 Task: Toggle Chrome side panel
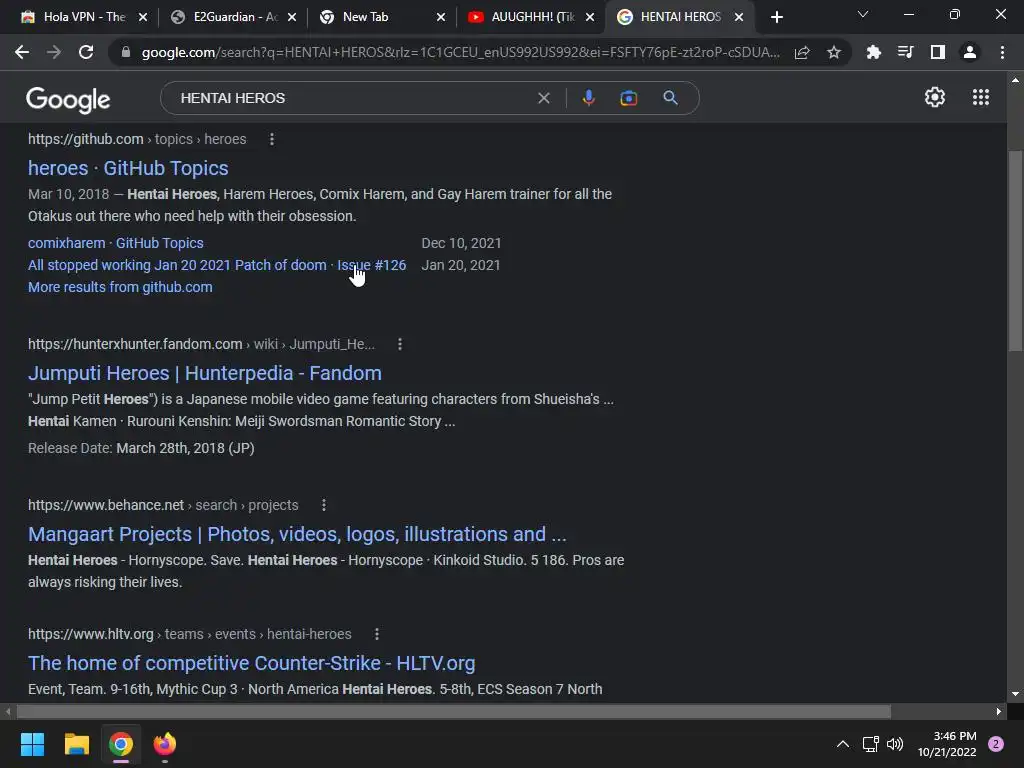pos(938,52)
